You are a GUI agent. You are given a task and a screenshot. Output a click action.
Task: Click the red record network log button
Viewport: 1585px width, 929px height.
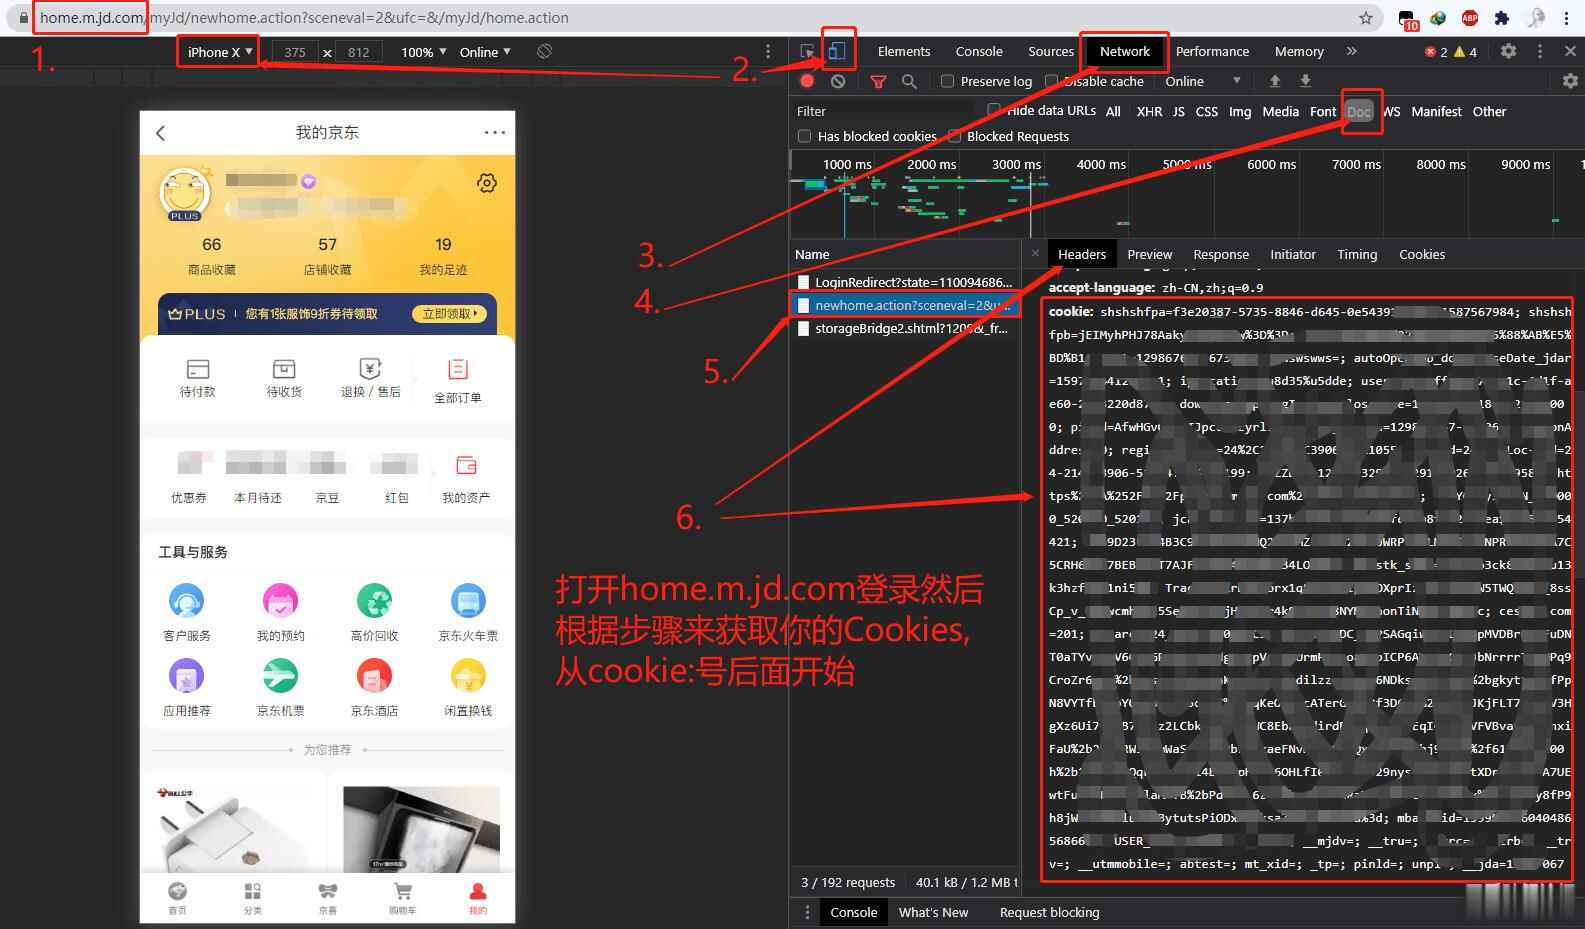807,81
